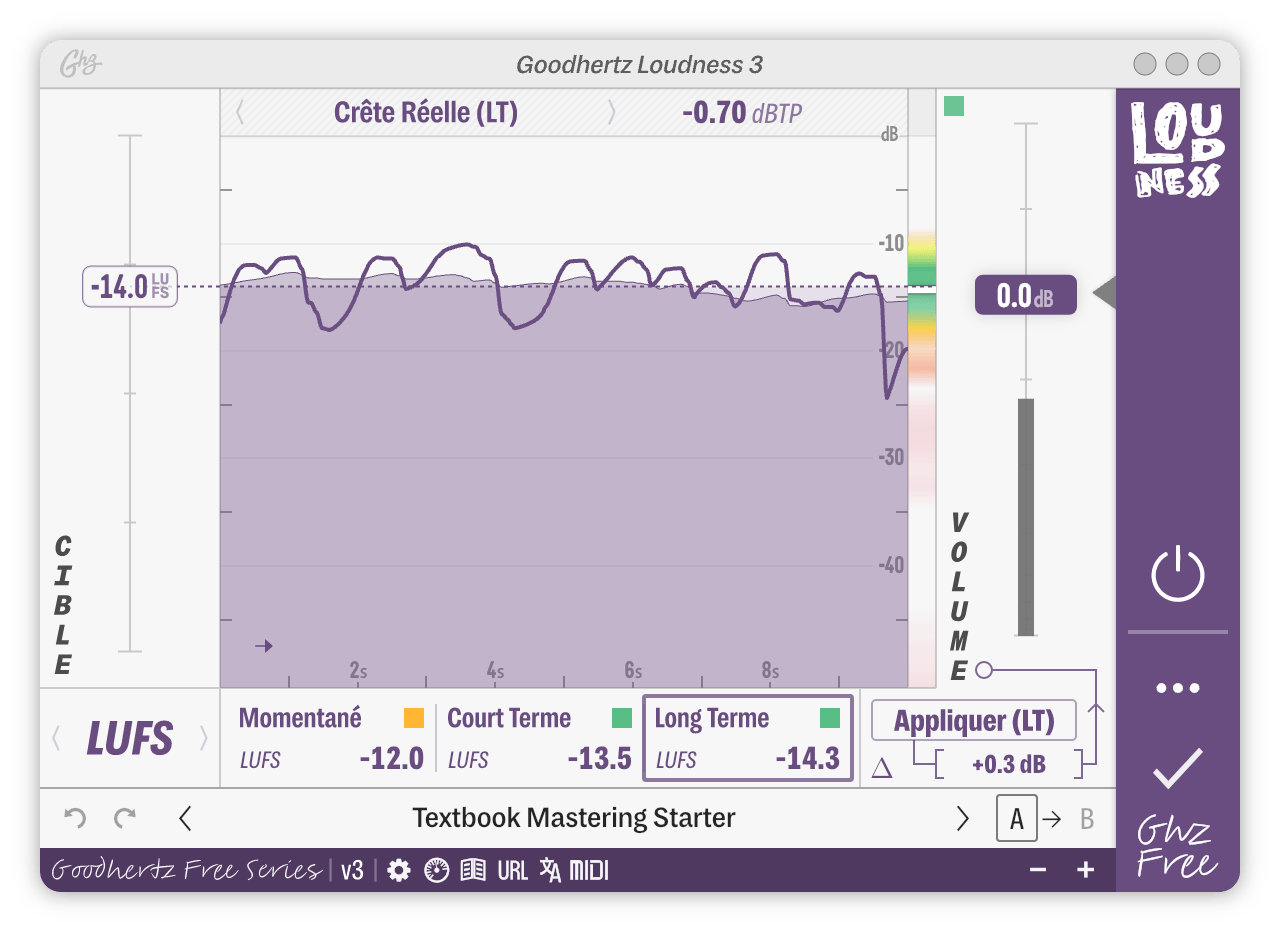Click the Ghz Free logo
Screen dimensions: 1280x932
pos(1177,848)
